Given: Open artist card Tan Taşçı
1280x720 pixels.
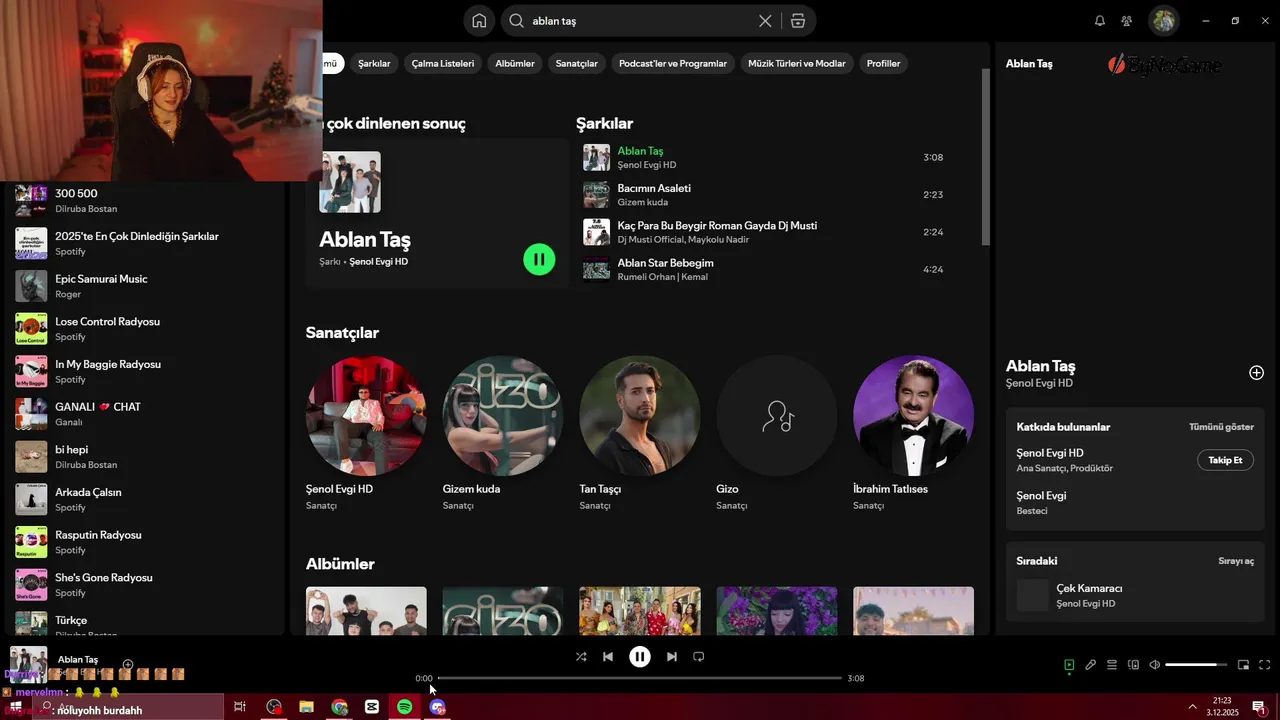Looking at the screenshot, I should point(640,435).
